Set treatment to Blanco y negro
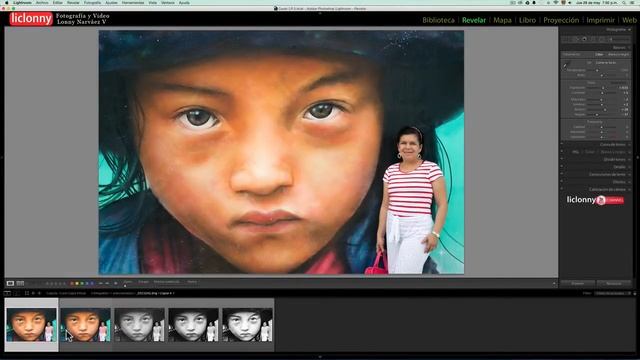Image resolution: width=640 pixels, height=360 pixels. tap(618, 54)
